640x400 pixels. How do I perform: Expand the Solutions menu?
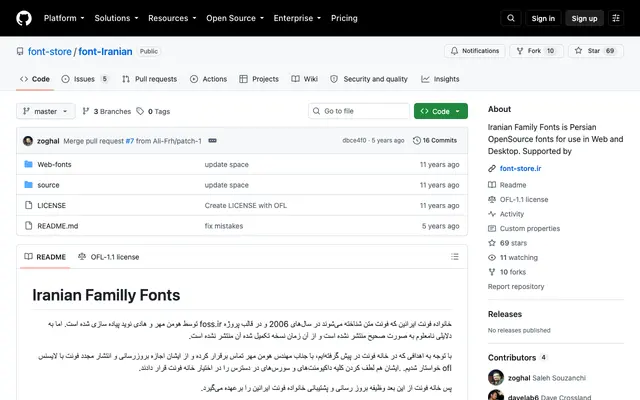click(x=116, y=18)
